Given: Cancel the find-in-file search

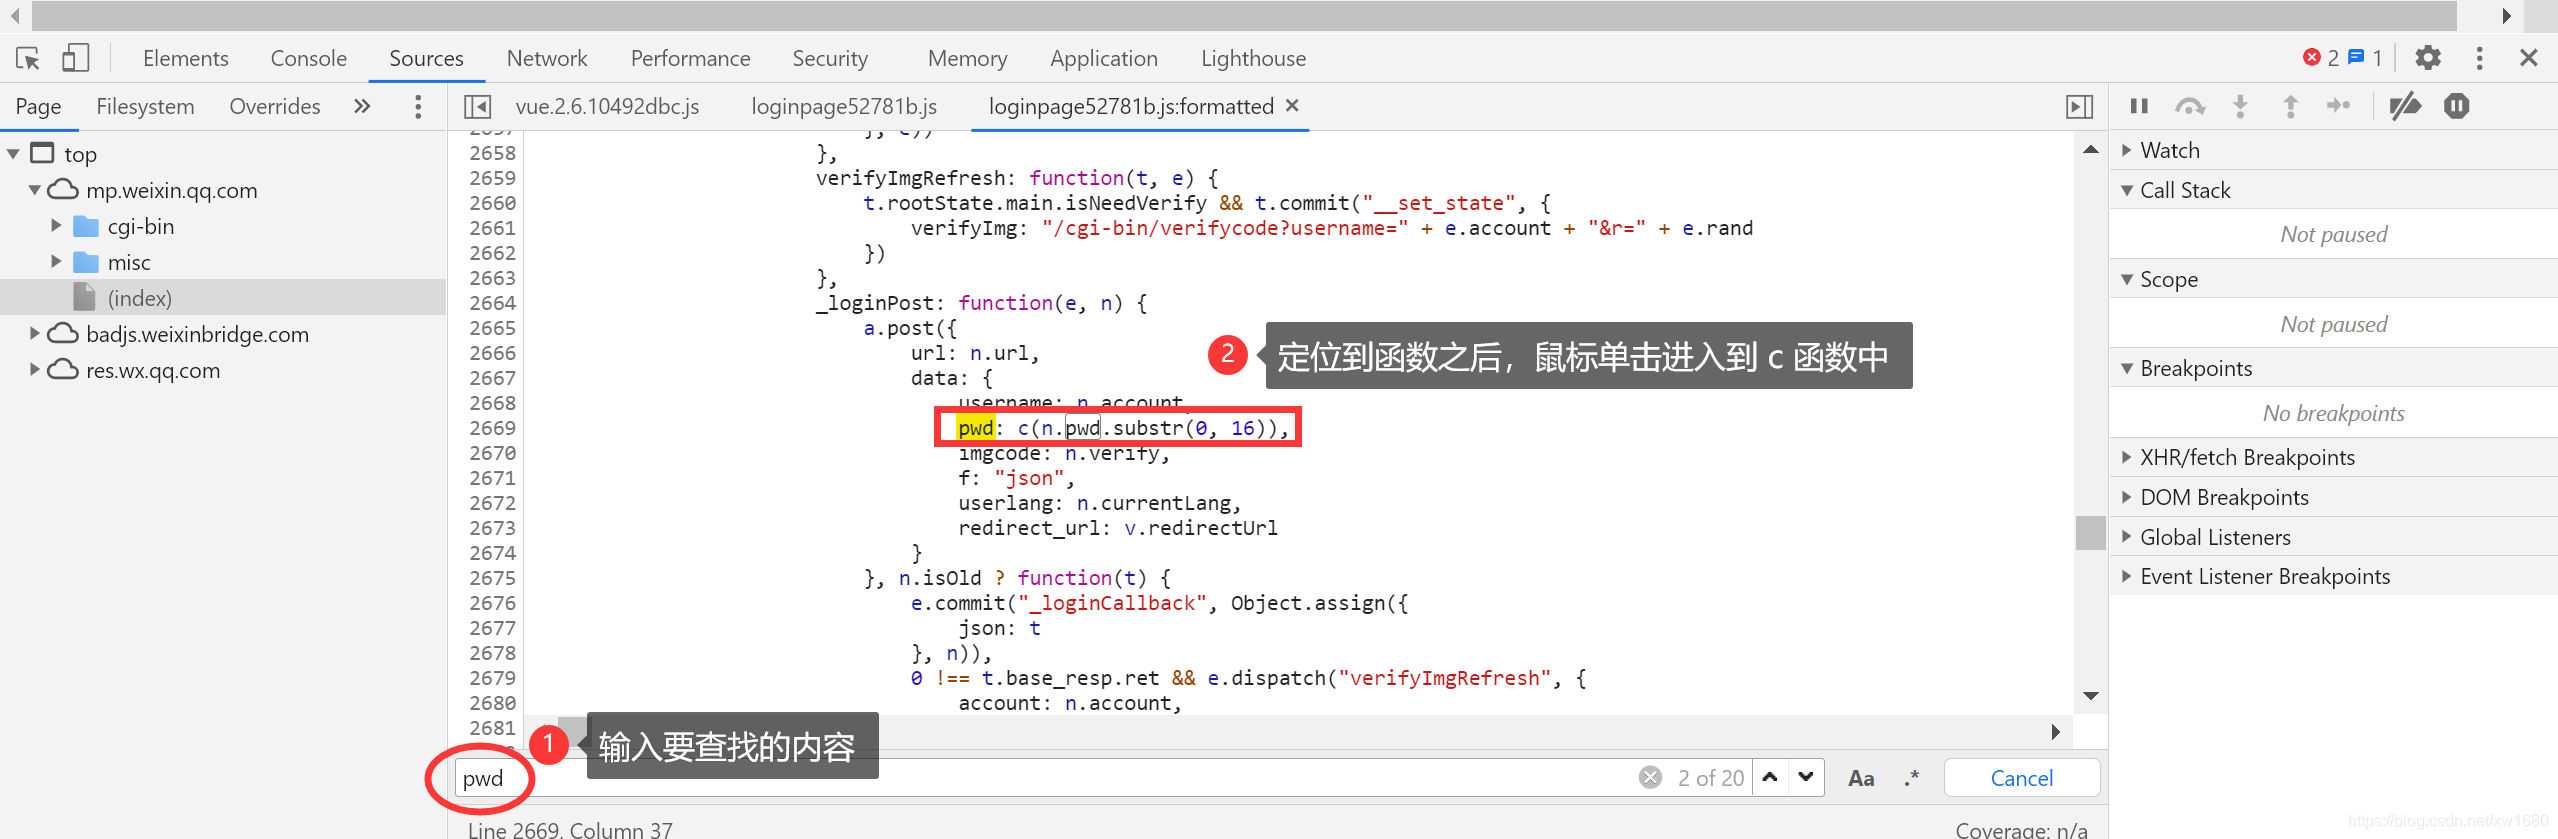Looking at the screenshot, I should 2021,778.
